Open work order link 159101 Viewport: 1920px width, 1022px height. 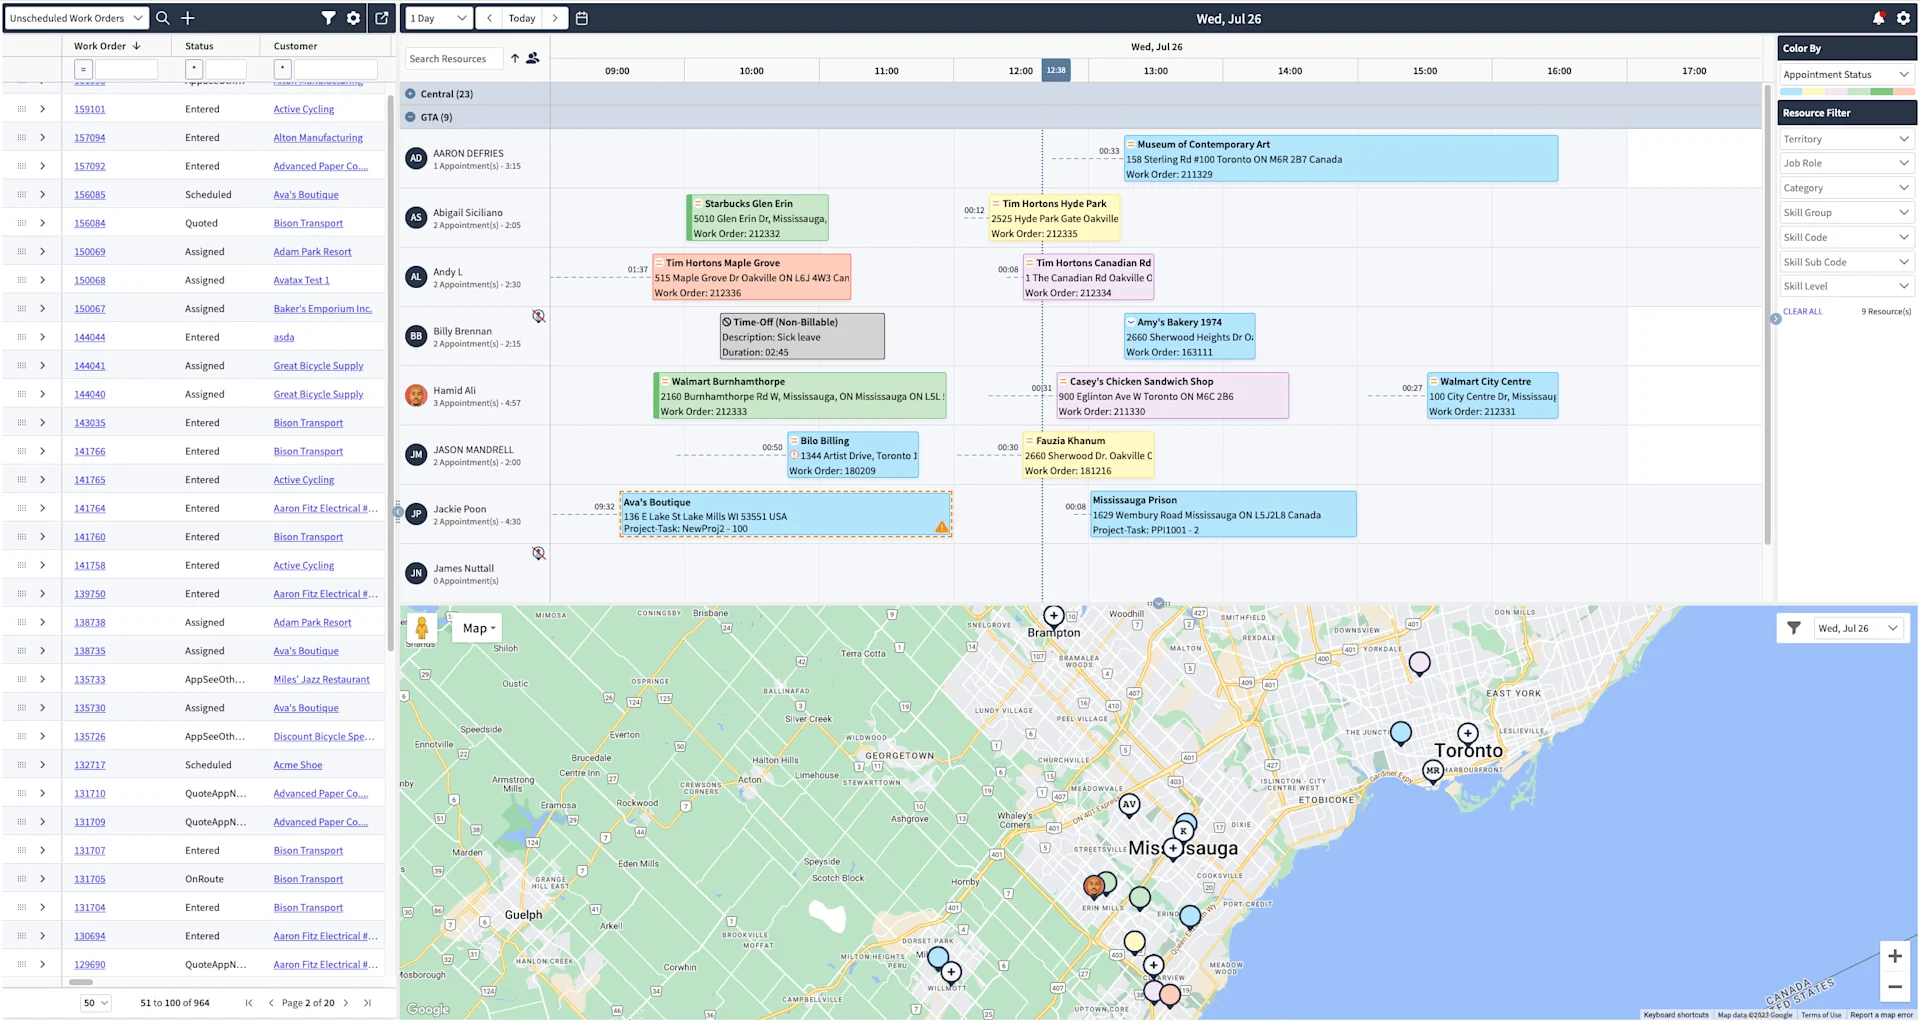pos(90,109)
